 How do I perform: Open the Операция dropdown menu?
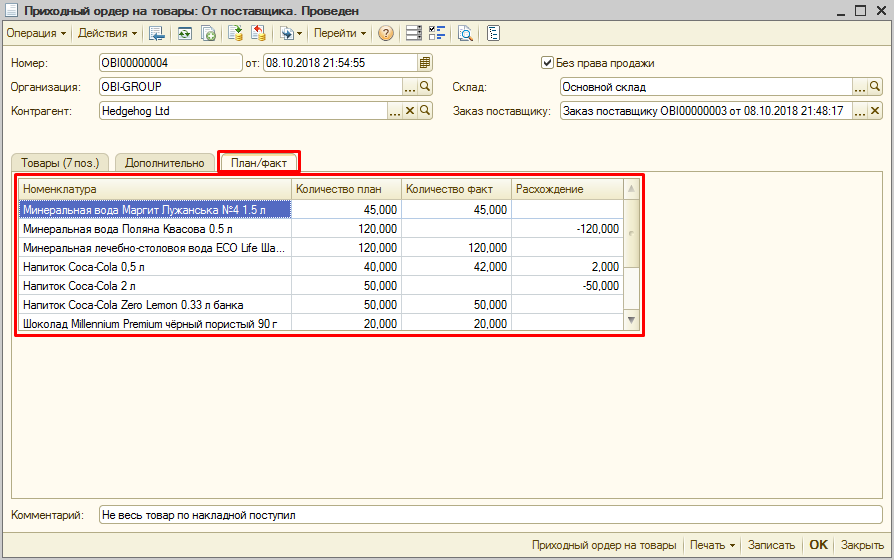36,33
